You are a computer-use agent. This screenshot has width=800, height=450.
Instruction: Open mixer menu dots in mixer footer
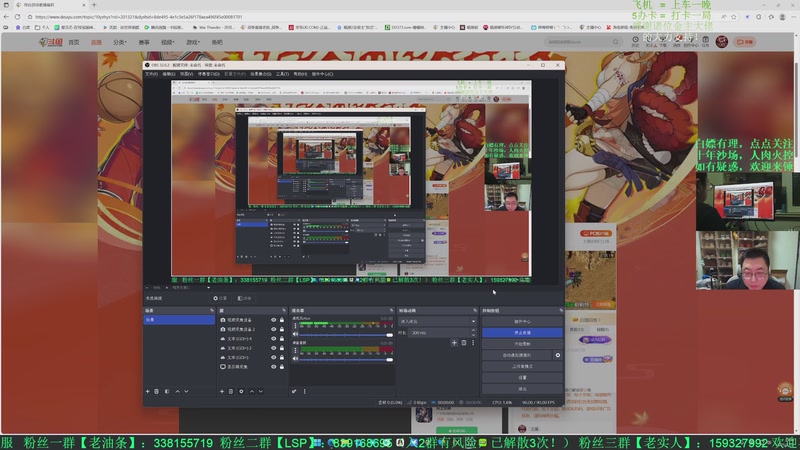pyautogui.click(x=305, y=391)
